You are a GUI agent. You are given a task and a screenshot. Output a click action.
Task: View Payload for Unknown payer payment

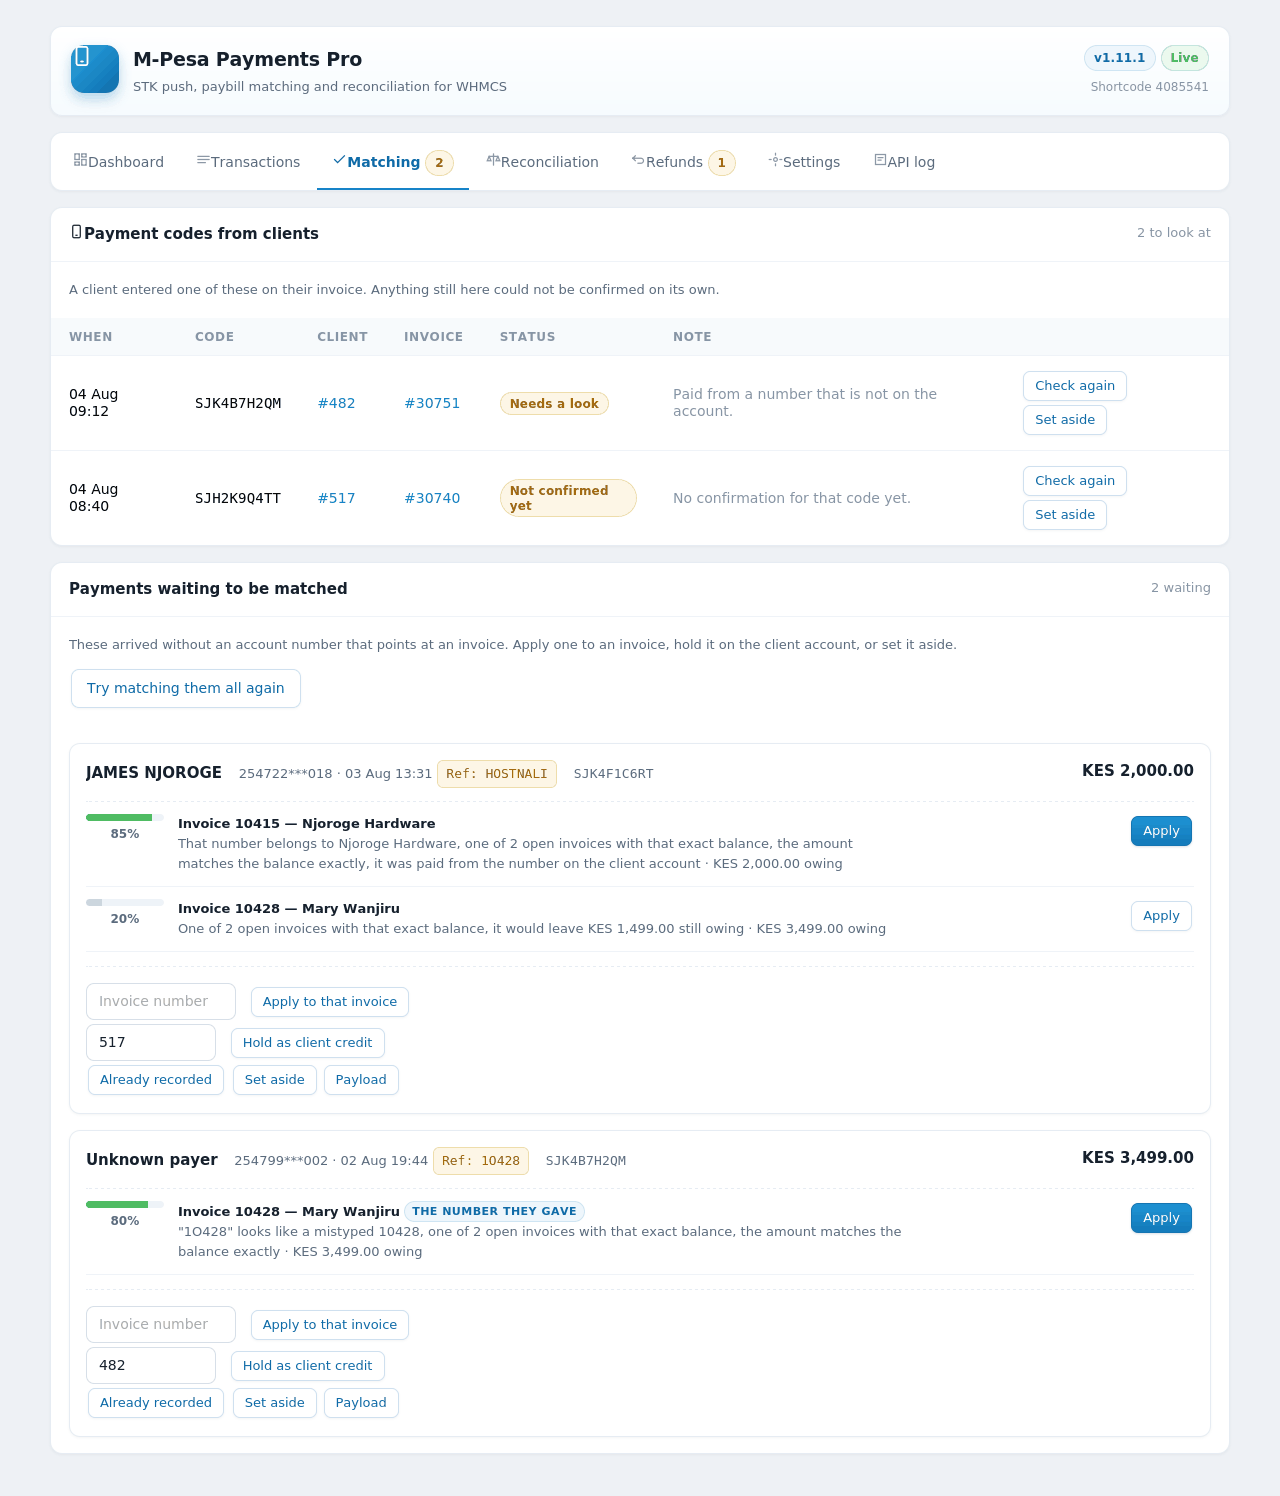[x=361, y=1403]
